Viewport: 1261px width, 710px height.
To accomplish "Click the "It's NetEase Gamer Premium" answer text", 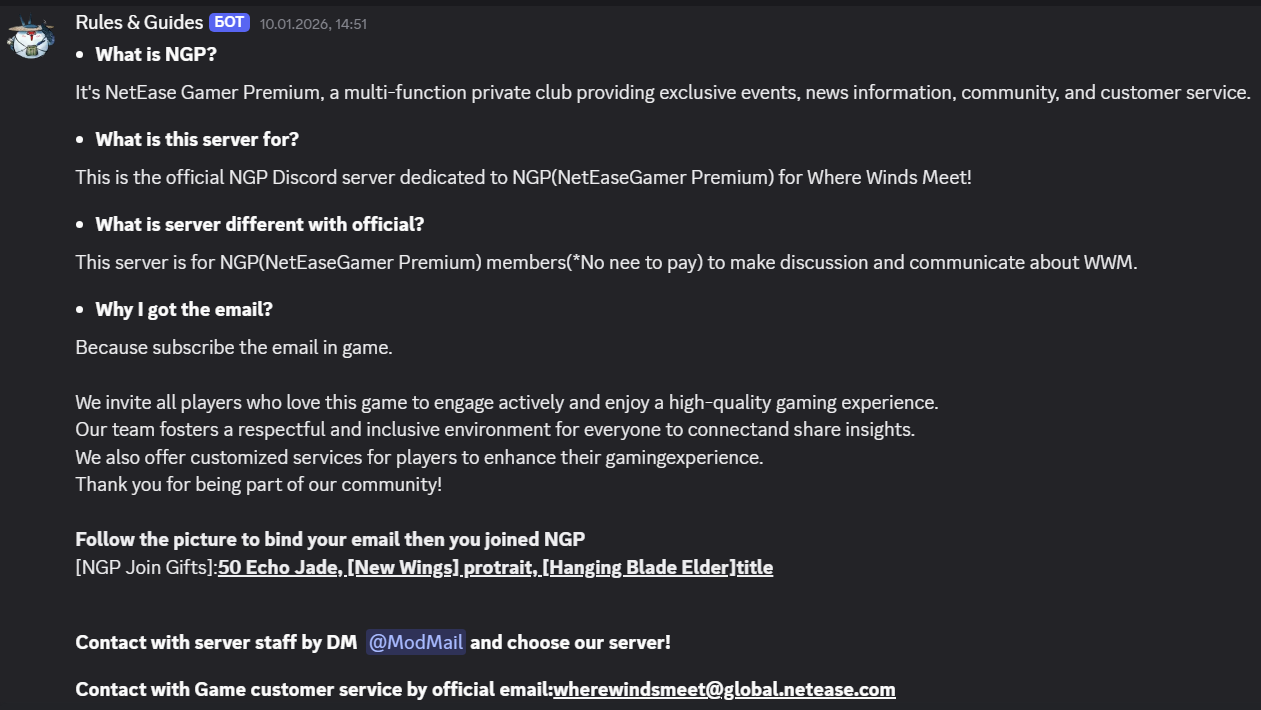I will pyautogui.click(x=662, y=93).
